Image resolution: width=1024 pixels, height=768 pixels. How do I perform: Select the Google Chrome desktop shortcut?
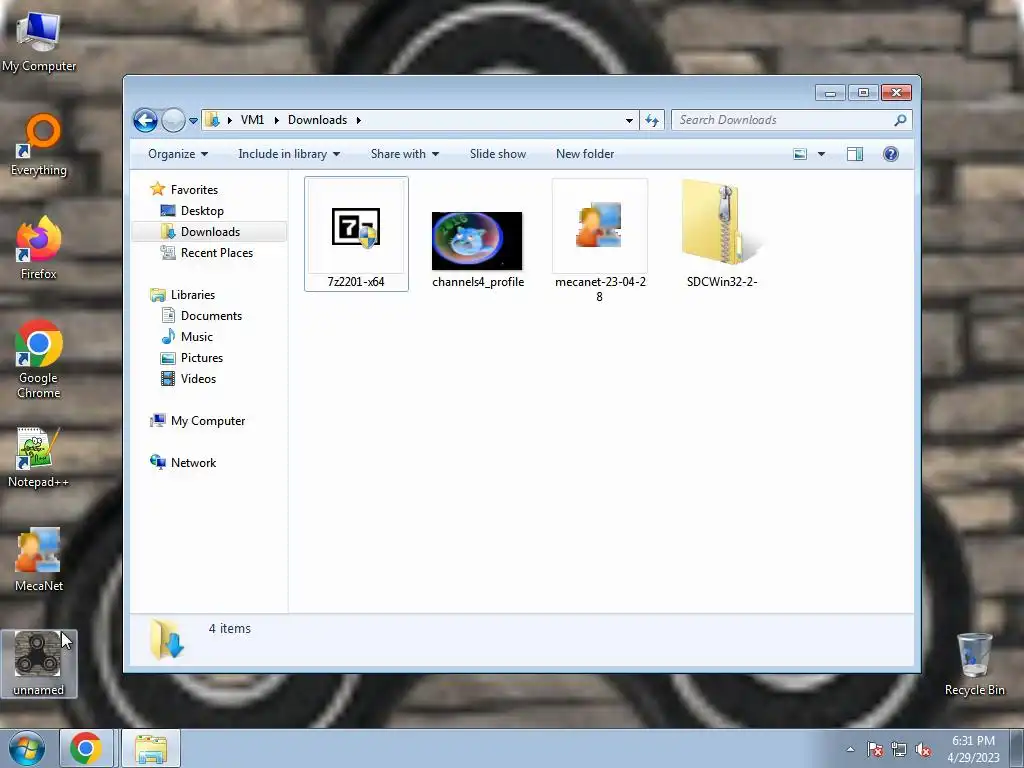click(39, 359)
